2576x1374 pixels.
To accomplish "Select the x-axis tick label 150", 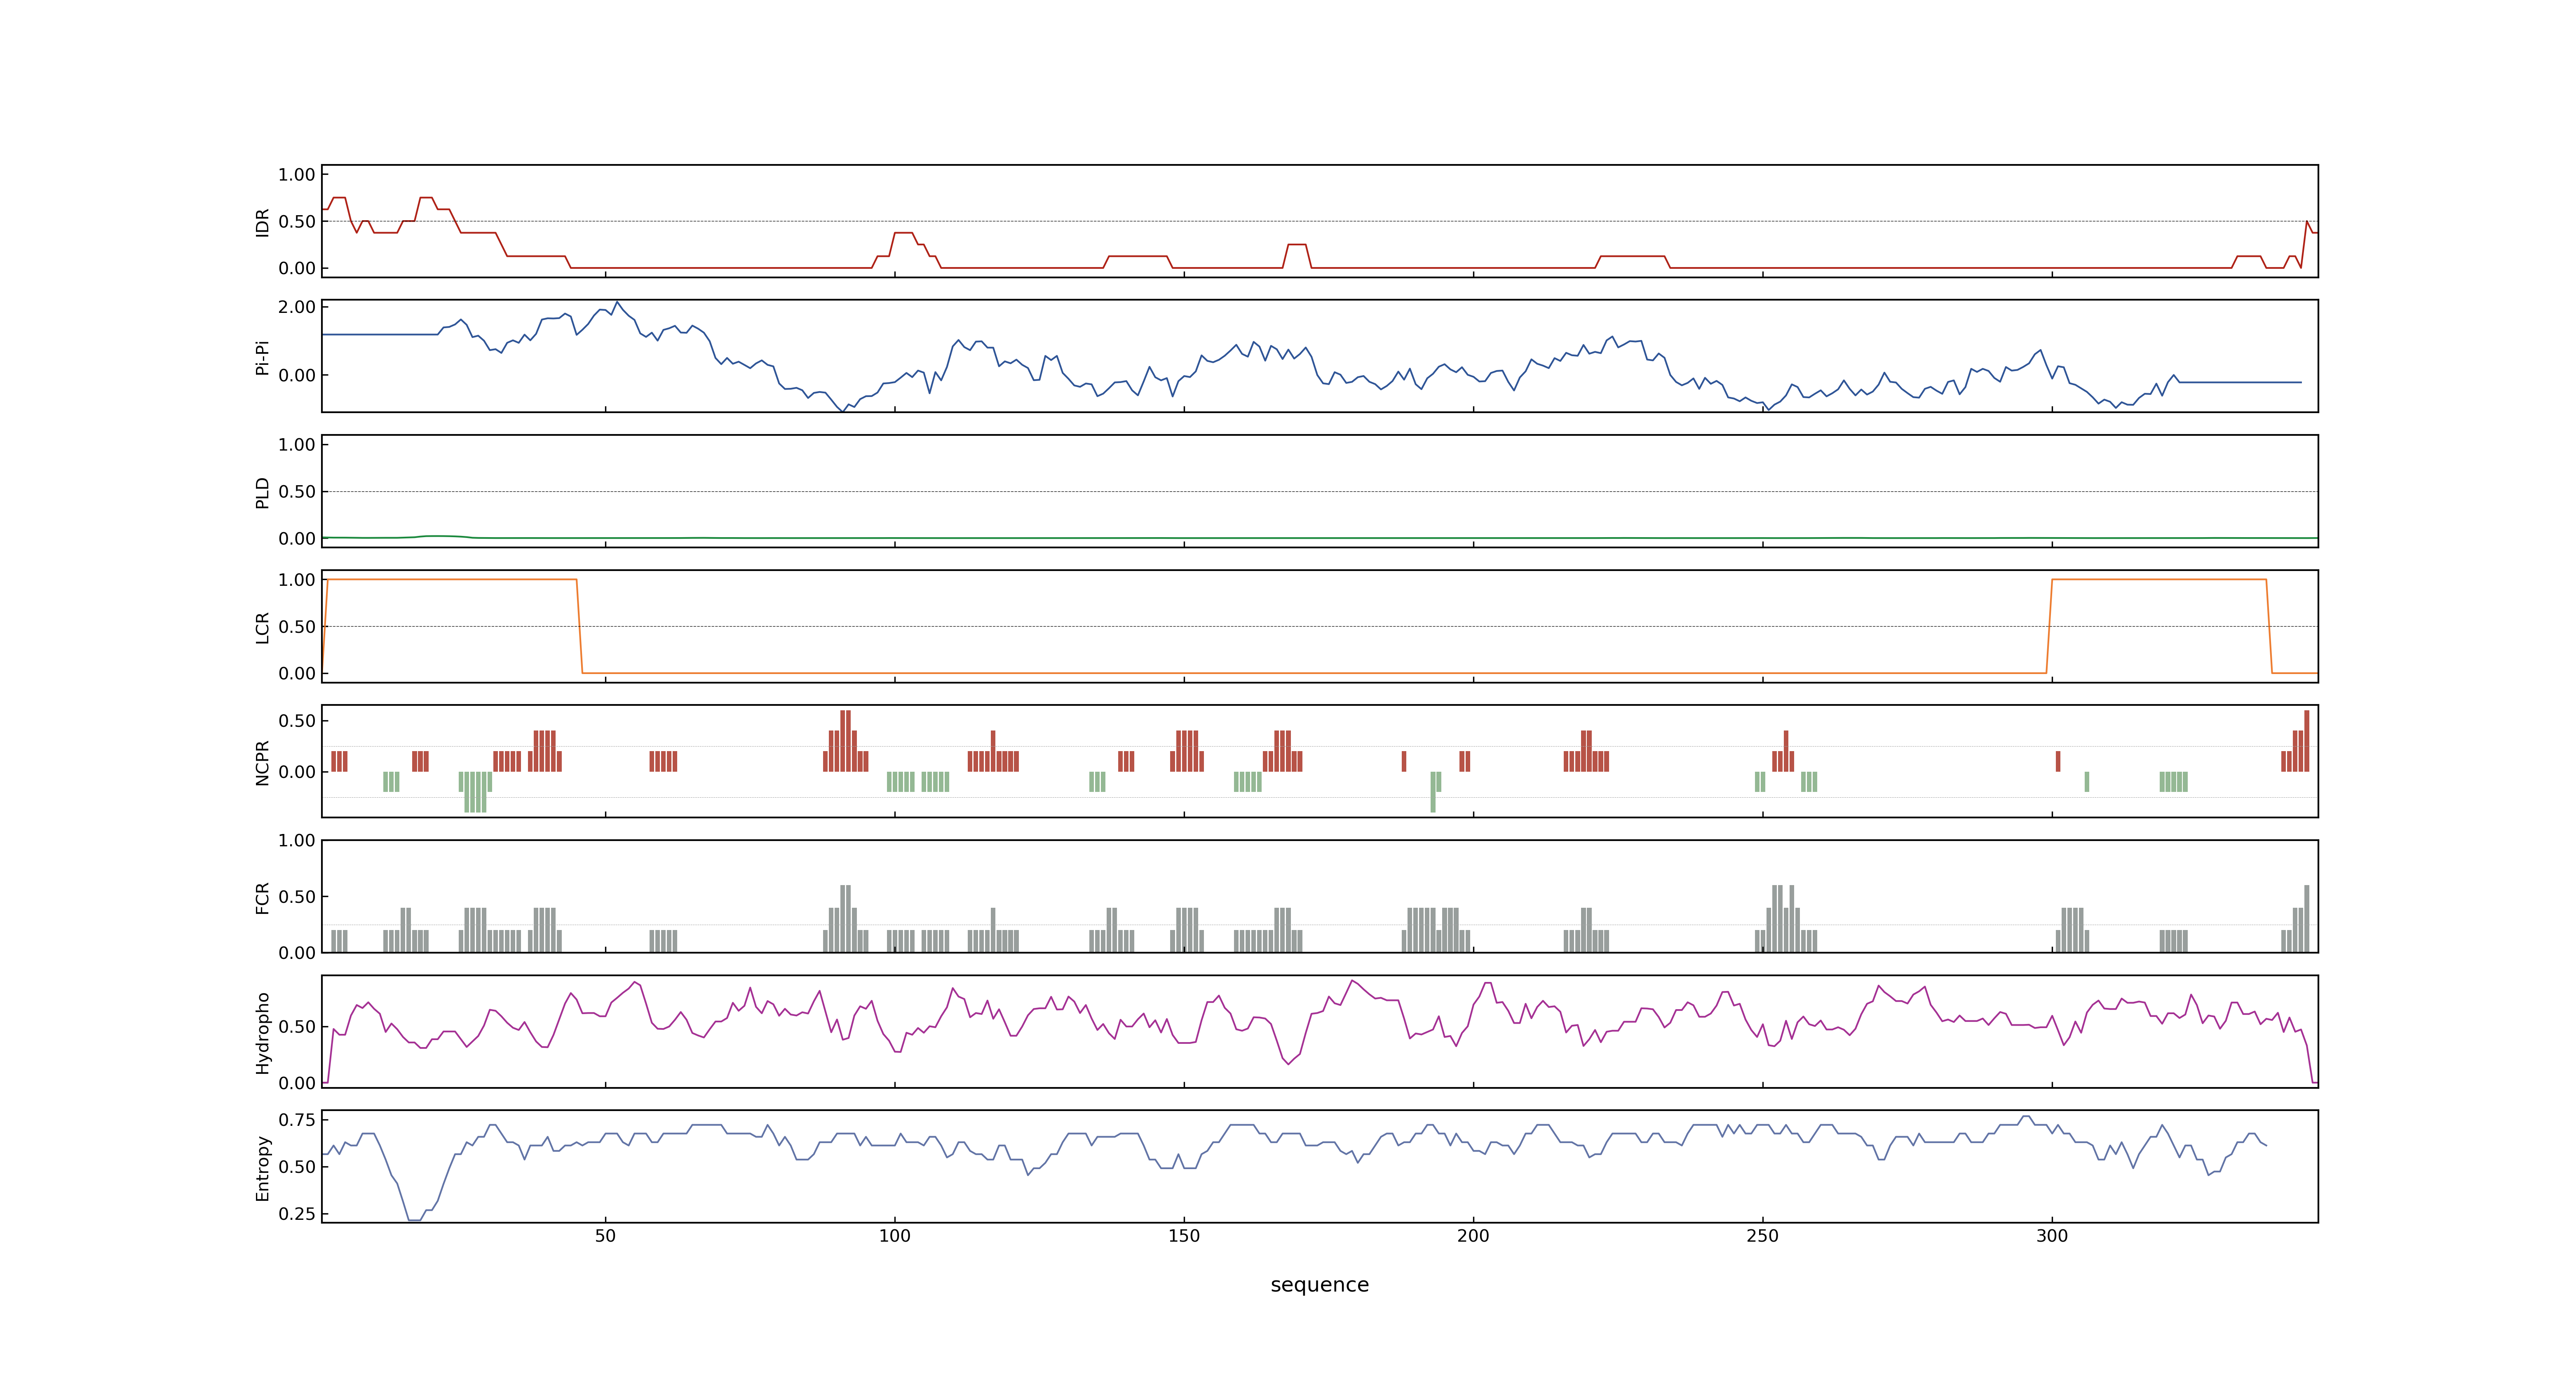I will coord(1184,1236).
